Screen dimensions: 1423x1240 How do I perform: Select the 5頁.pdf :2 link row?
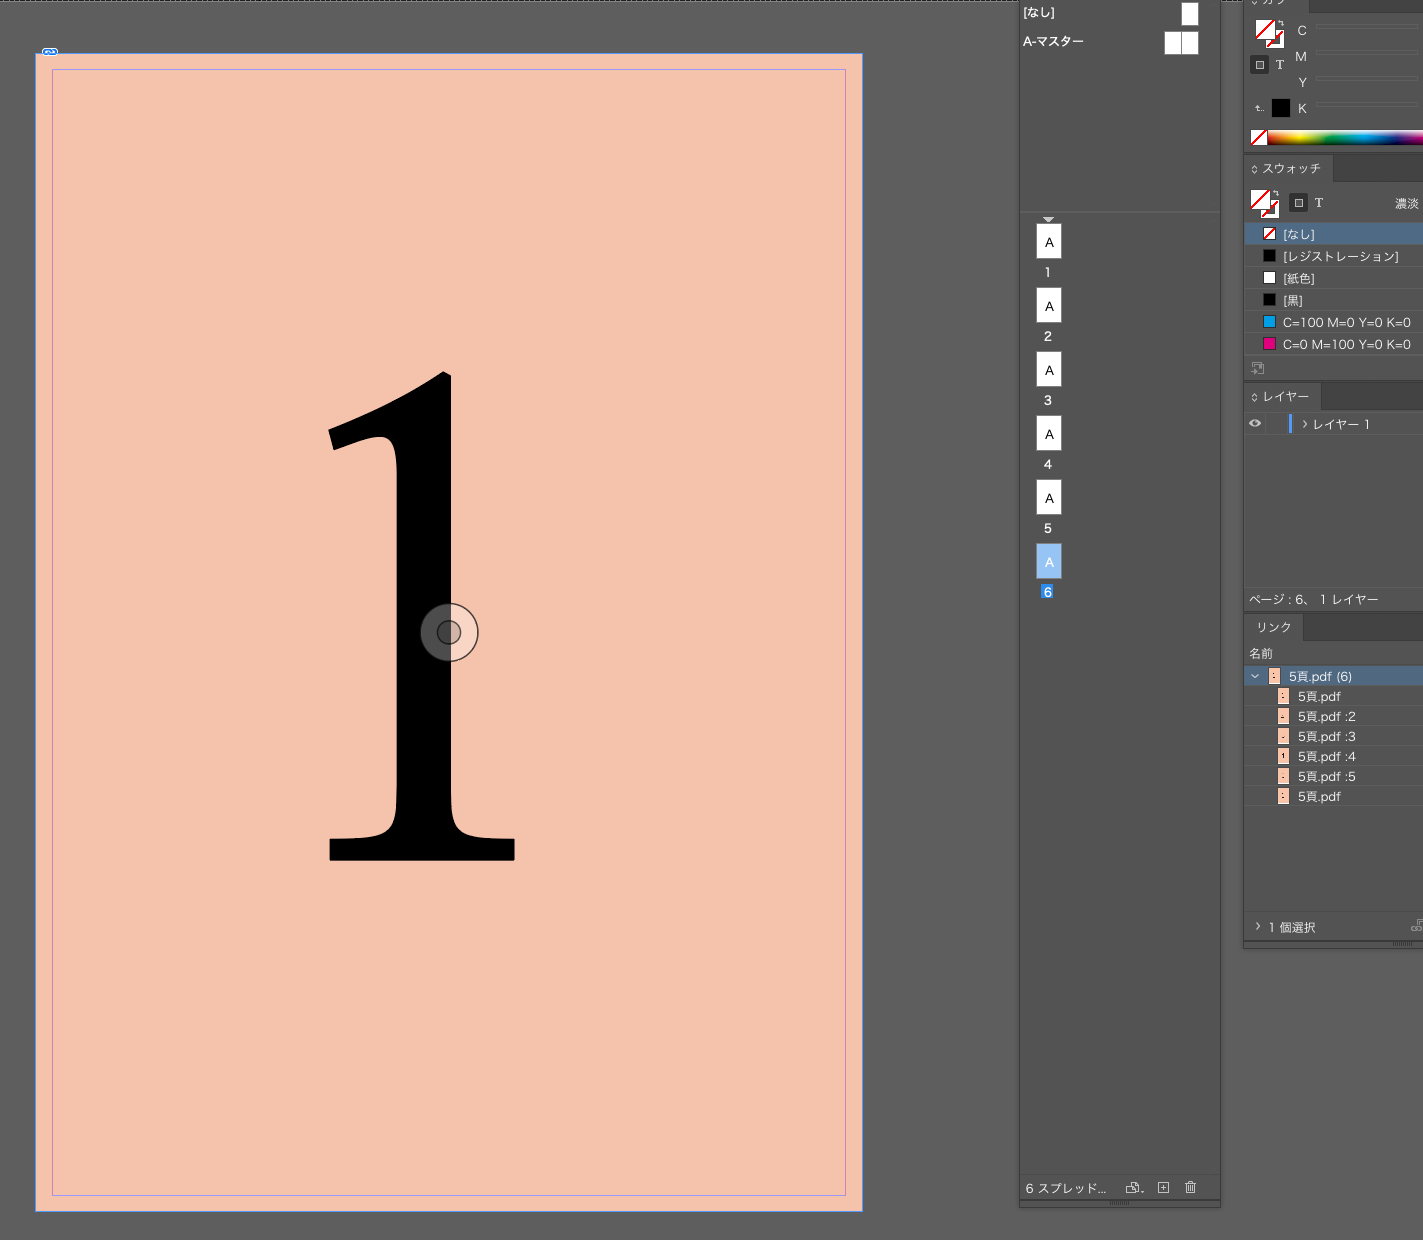(1333, 716)
